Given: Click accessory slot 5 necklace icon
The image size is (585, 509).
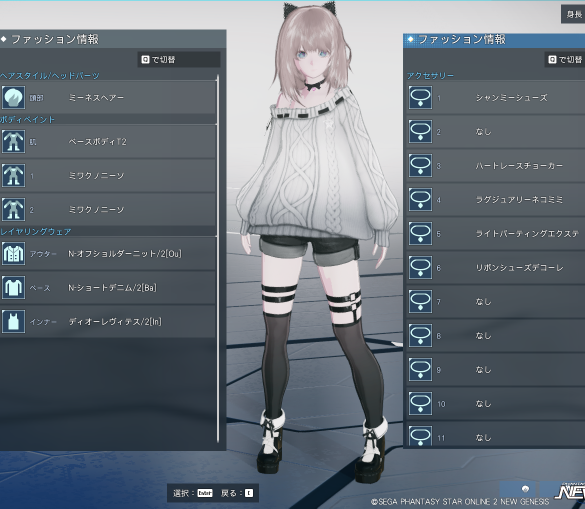Looking at the screenshot, I should coord(420,233).
